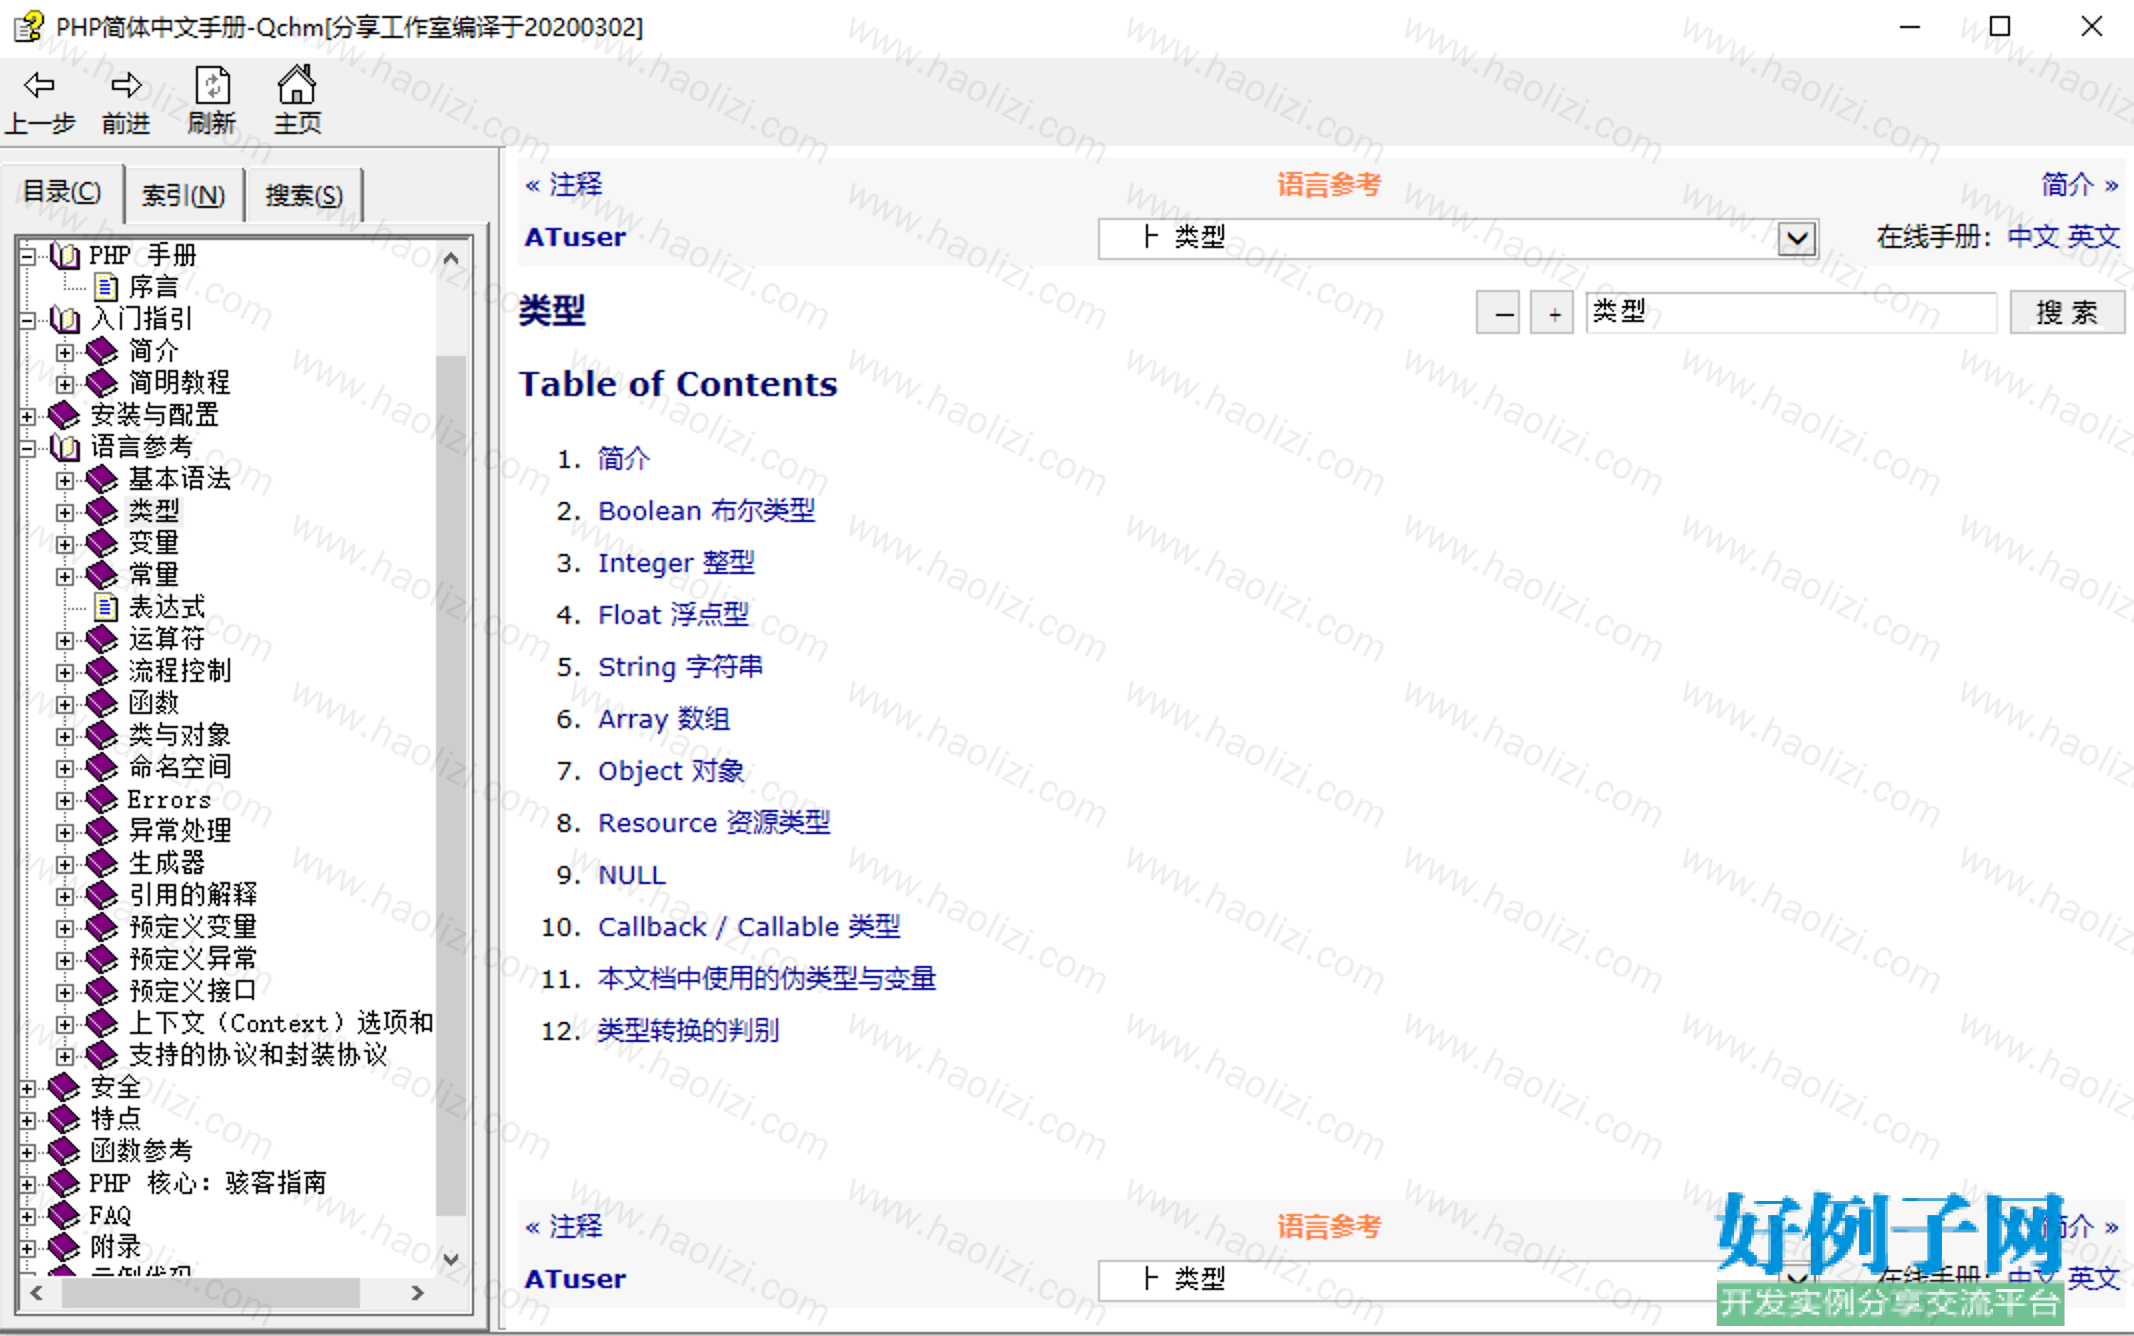Switch to the 索引(N) tab
Image resolution: width=2134 pixels, height=1336 pixels.
184,195
